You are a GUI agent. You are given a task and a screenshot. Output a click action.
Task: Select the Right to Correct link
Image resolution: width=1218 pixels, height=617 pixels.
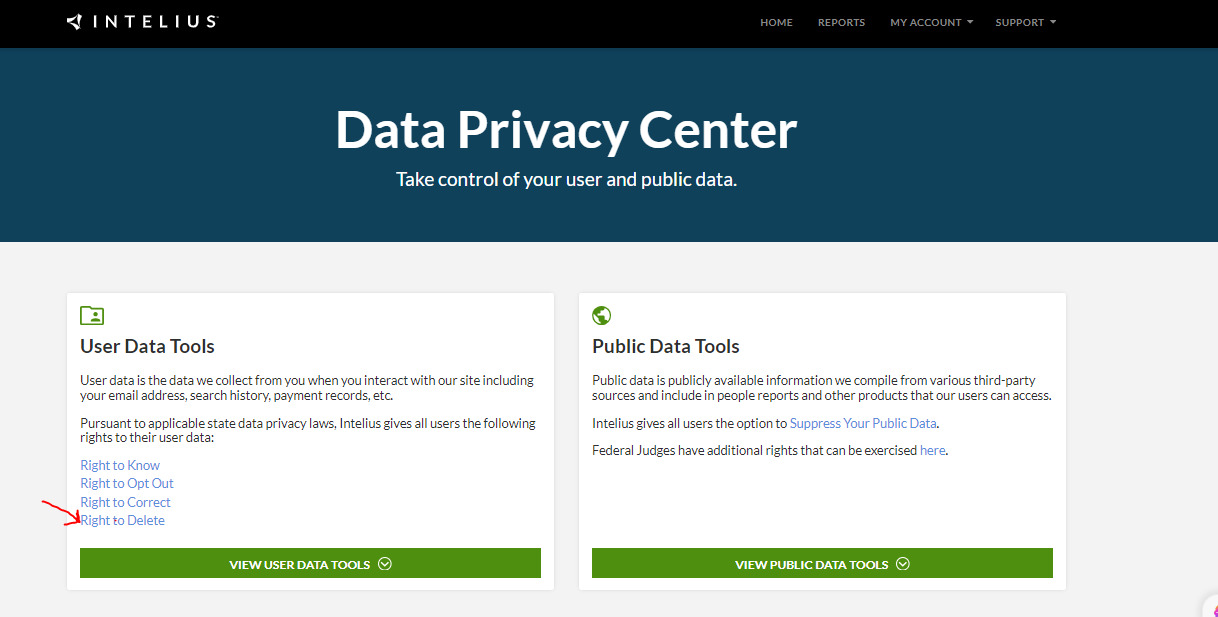(125, 502)
